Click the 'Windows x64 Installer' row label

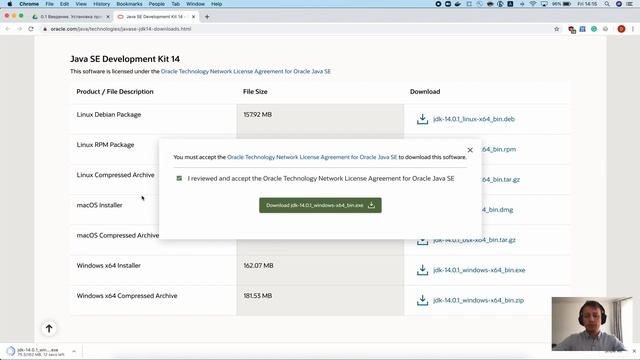coord(109,266)
